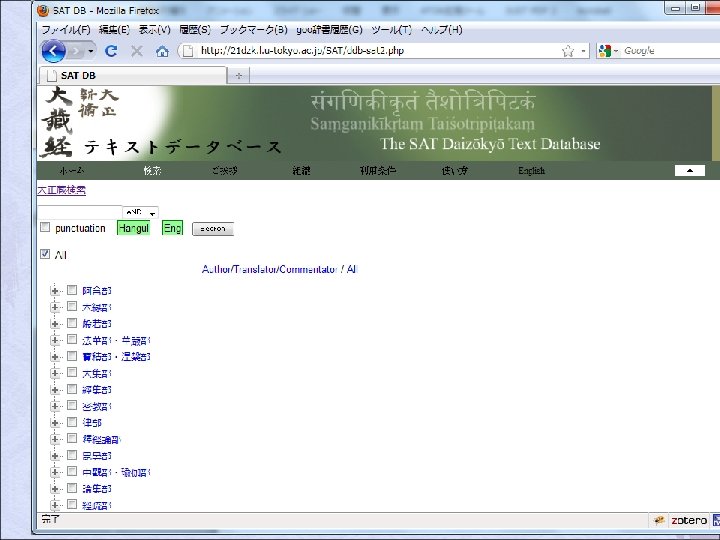Click the Firefox logo in the title bar
This screenshot has height=540, width=720.
pyautogui.click(x=43, y=10)
